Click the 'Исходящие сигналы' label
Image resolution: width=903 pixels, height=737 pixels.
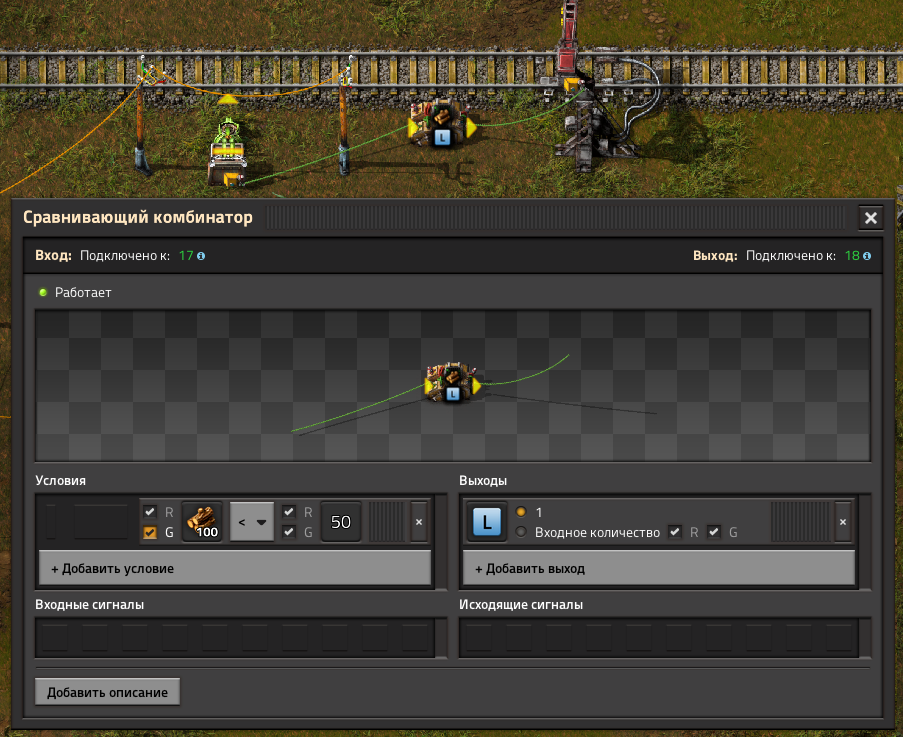[x=521, y=605]
